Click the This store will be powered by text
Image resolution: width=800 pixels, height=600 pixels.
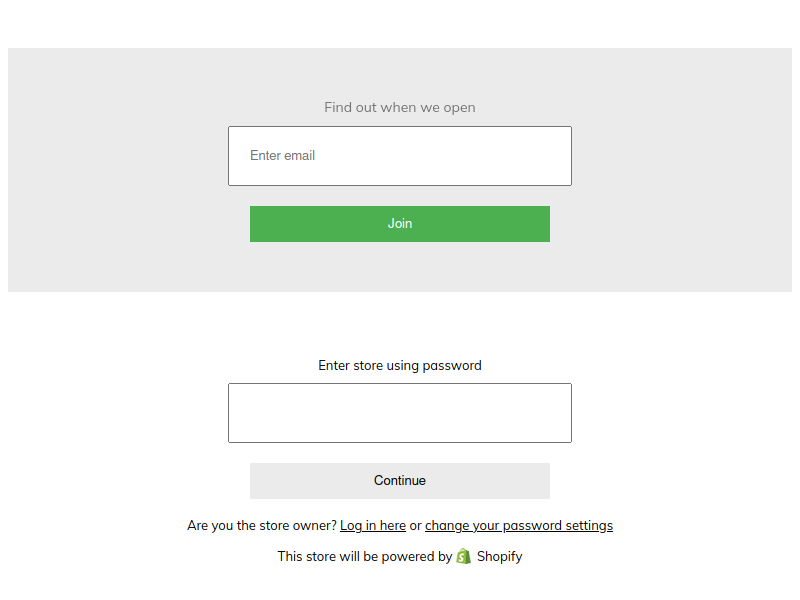(x=364, y=556)
